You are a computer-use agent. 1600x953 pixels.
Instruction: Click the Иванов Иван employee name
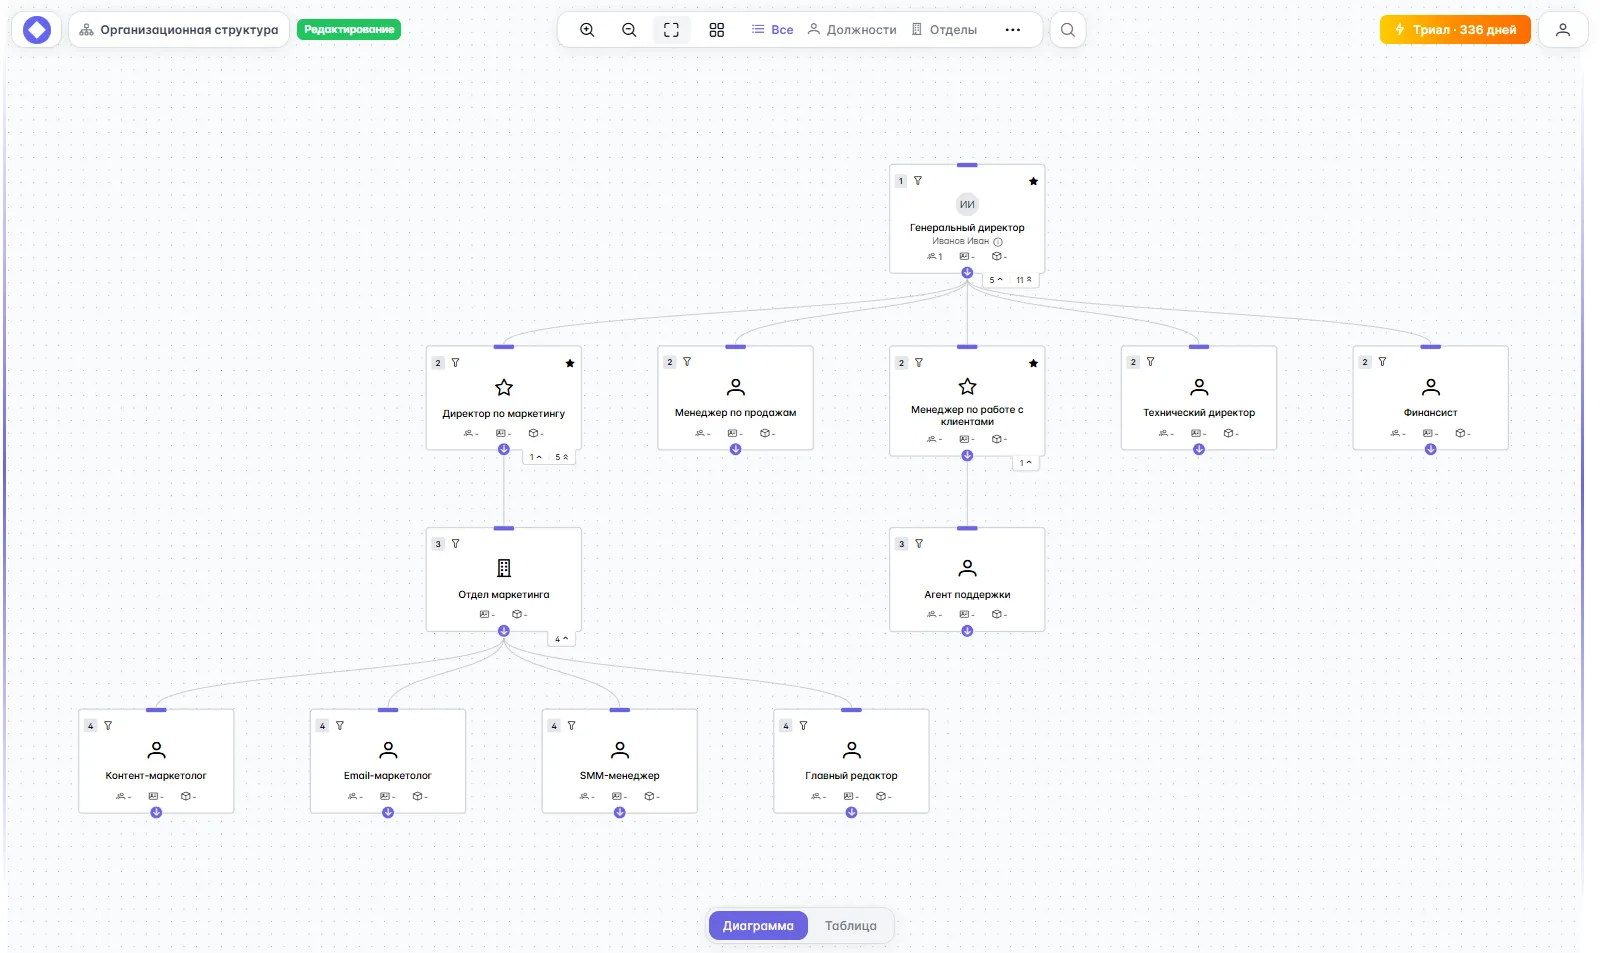pos(960,241)
